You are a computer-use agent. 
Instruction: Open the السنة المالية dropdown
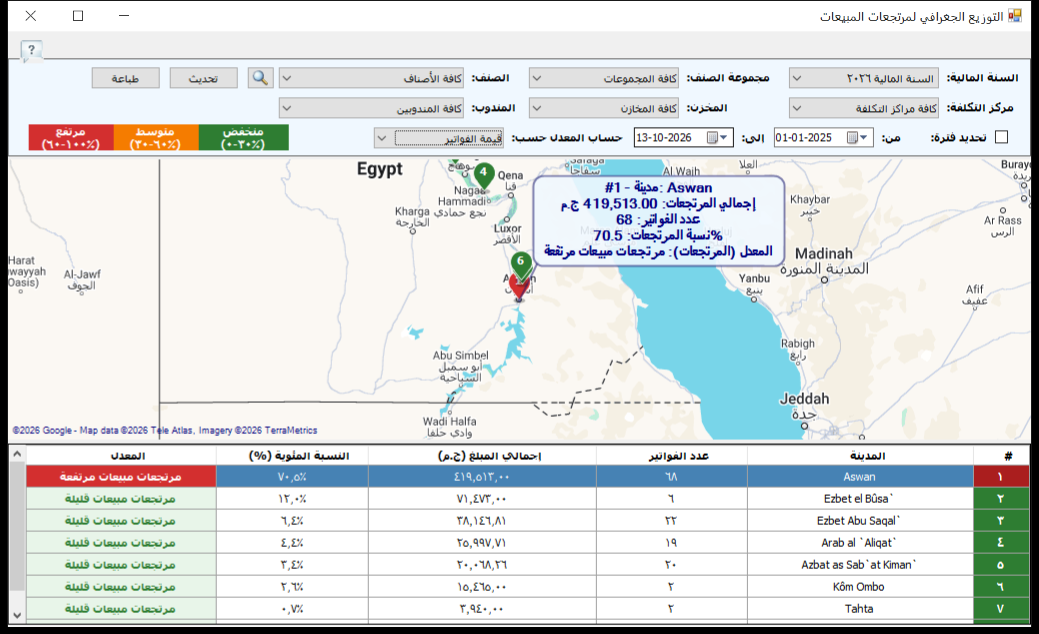865,78
